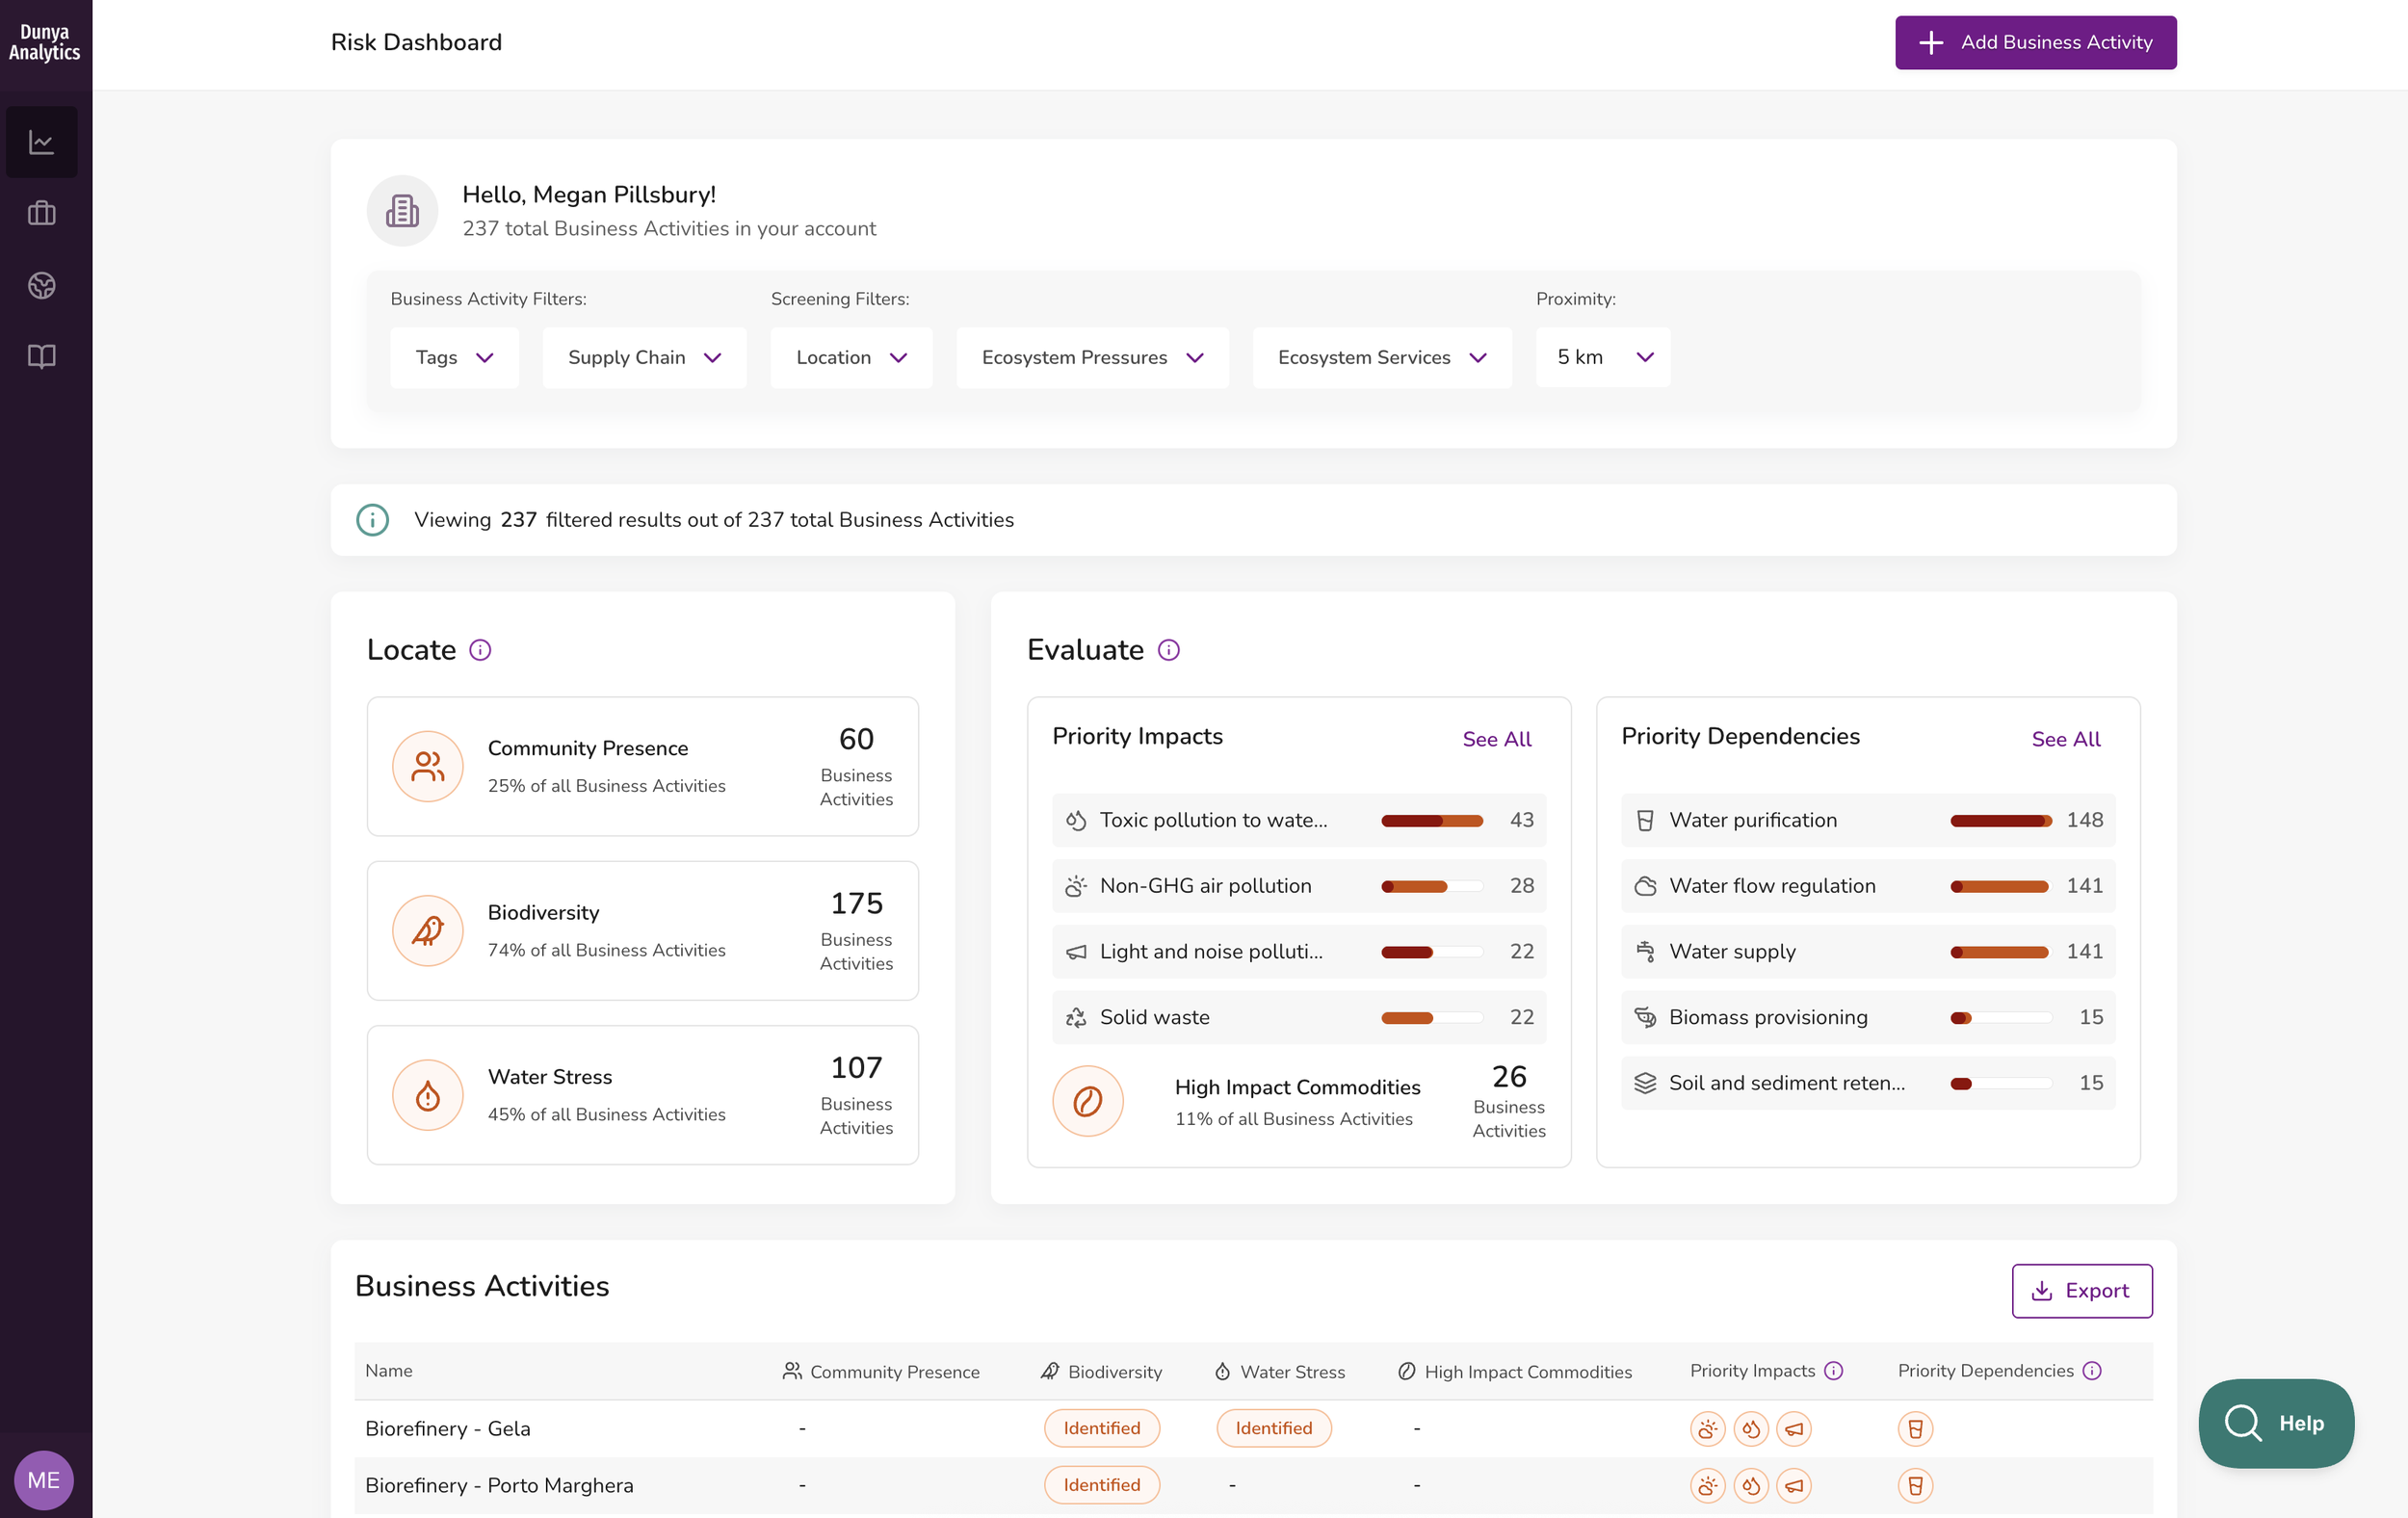Click the Priority Dependencies column info icon
This screenshot has height=1518, width=2408.
2091,1370
